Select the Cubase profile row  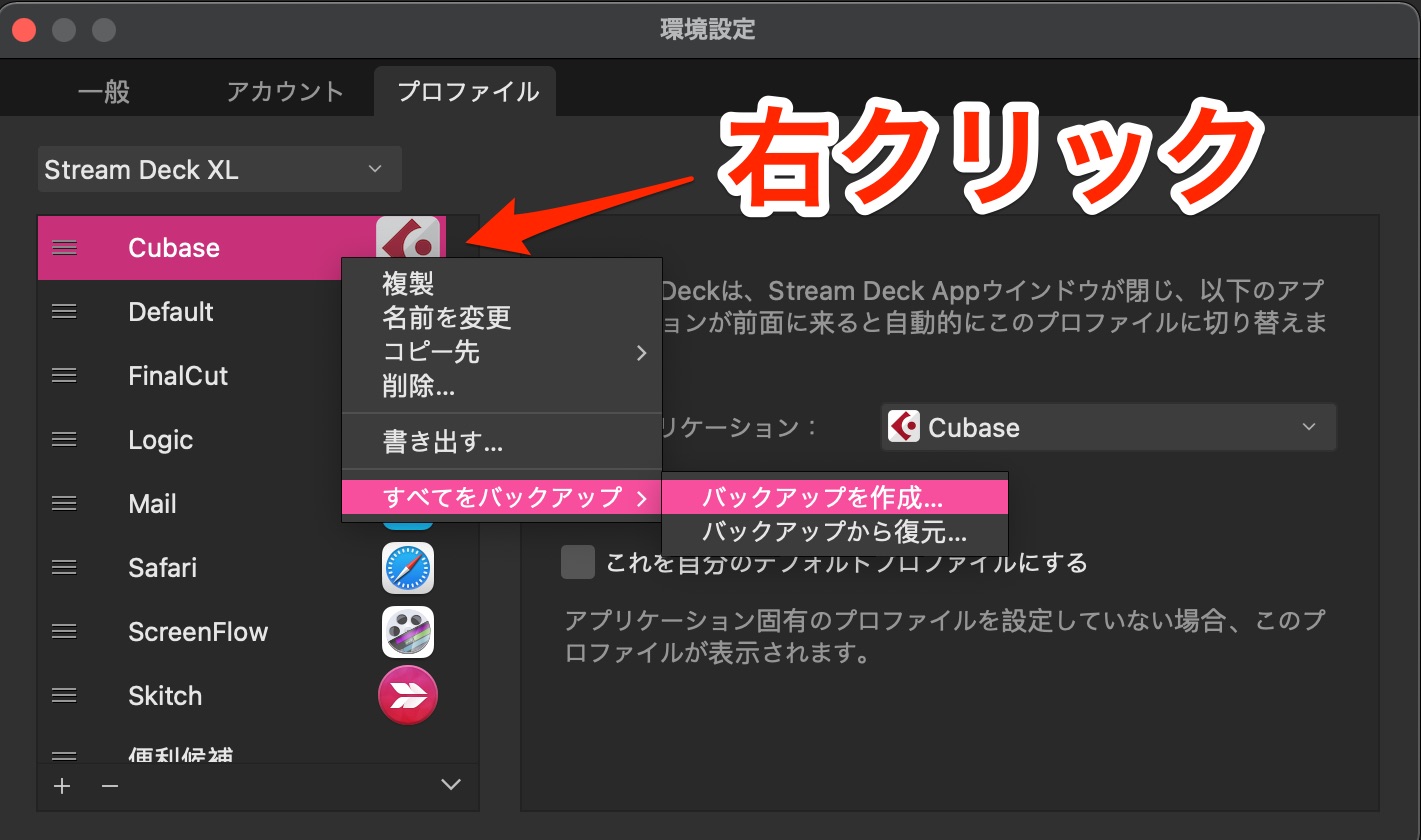tap(242, 248)
